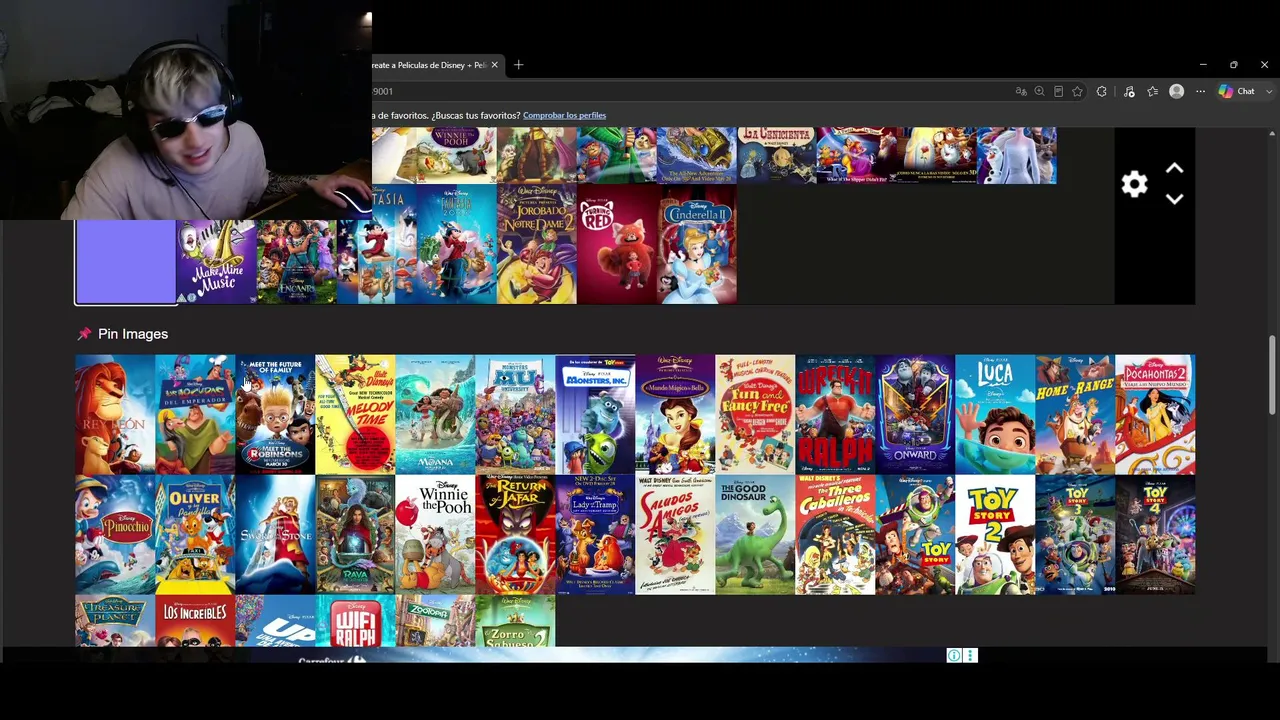Pick the Rey León poster
The height and width of the screenshot is (720, 1280).
(x=115, y=415)
